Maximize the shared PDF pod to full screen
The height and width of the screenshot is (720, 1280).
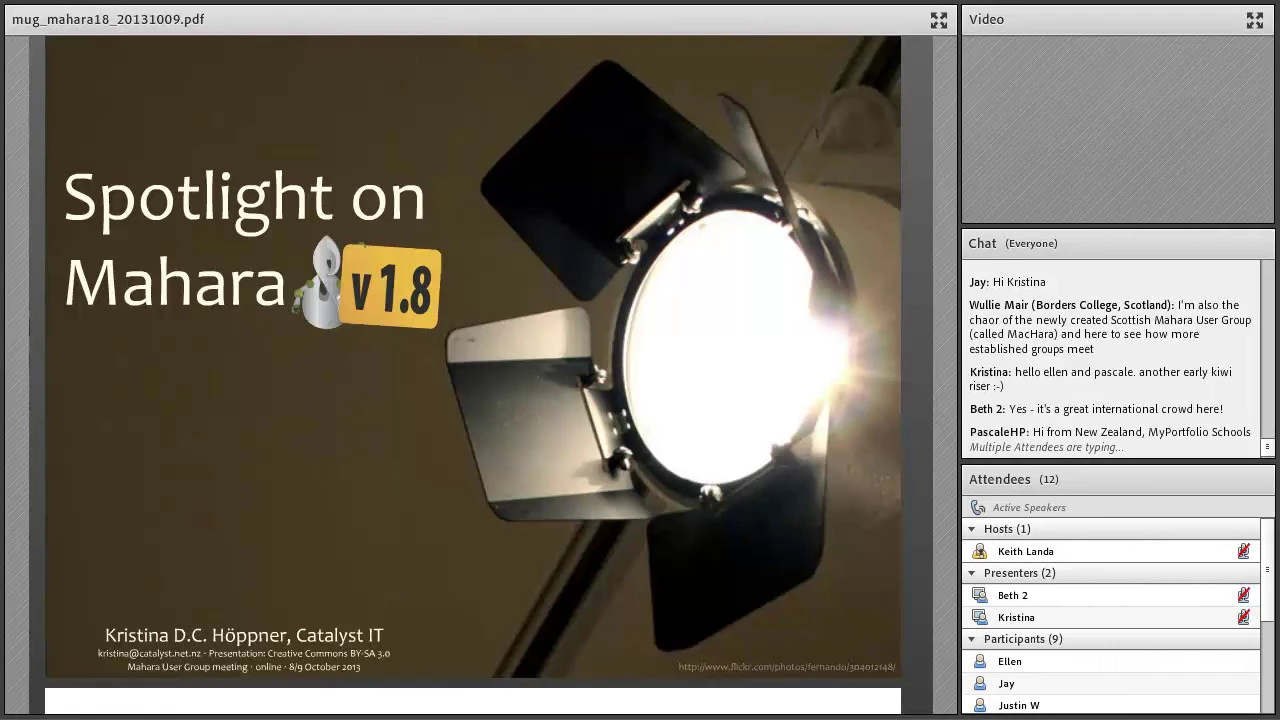(938, 20)
